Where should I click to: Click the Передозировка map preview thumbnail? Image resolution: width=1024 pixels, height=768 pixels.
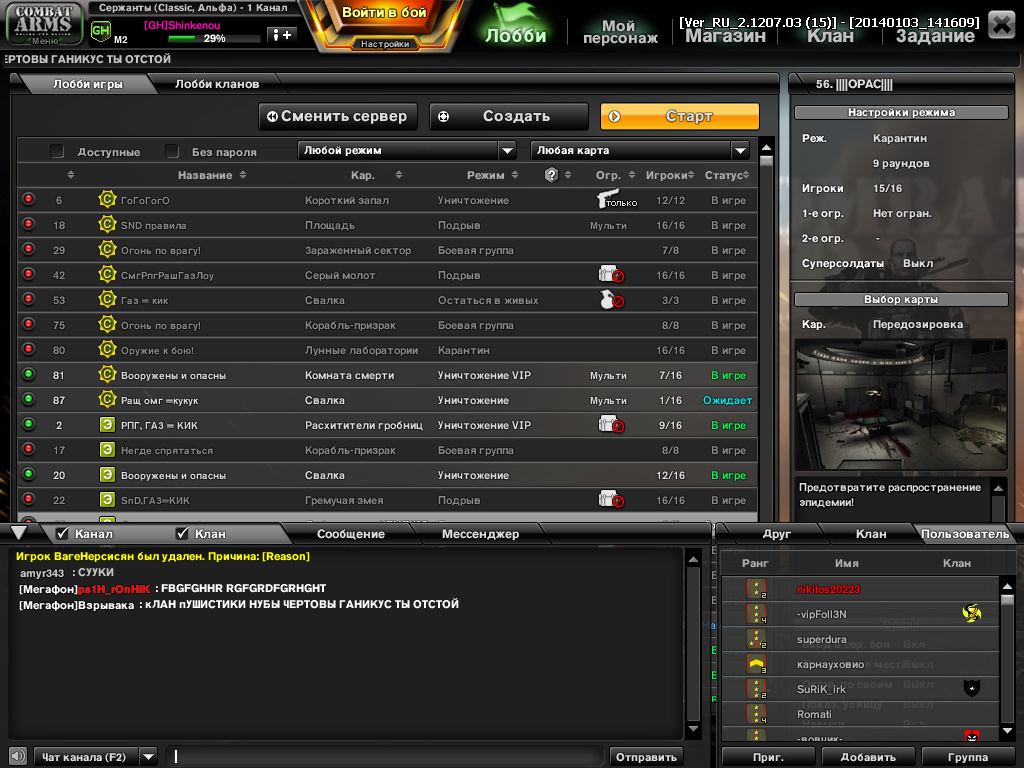pos(901,404)
